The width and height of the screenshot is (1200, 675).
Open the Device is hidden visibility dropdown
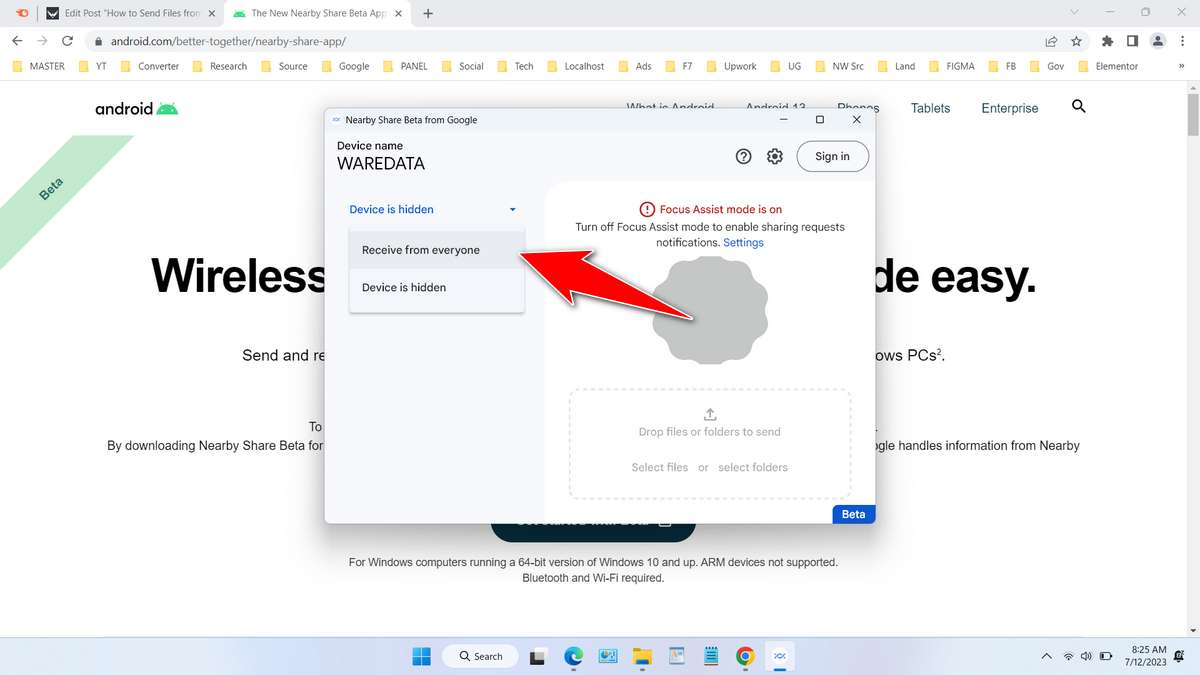(x=432, y=209)
